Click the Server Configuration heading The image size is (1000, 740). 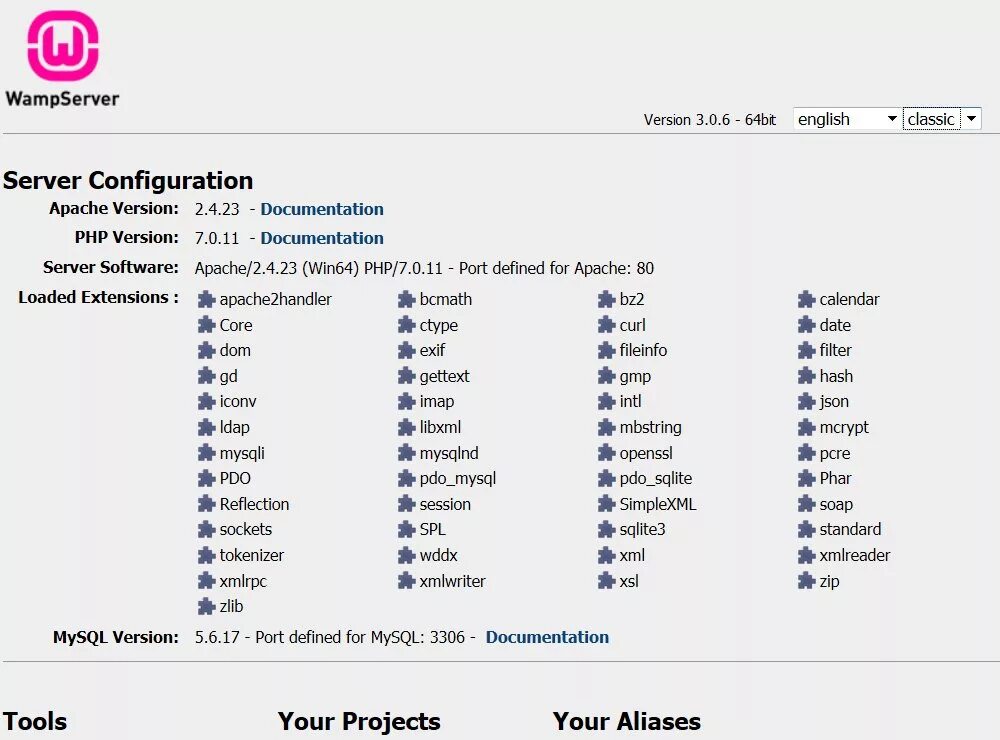(128, 181)
